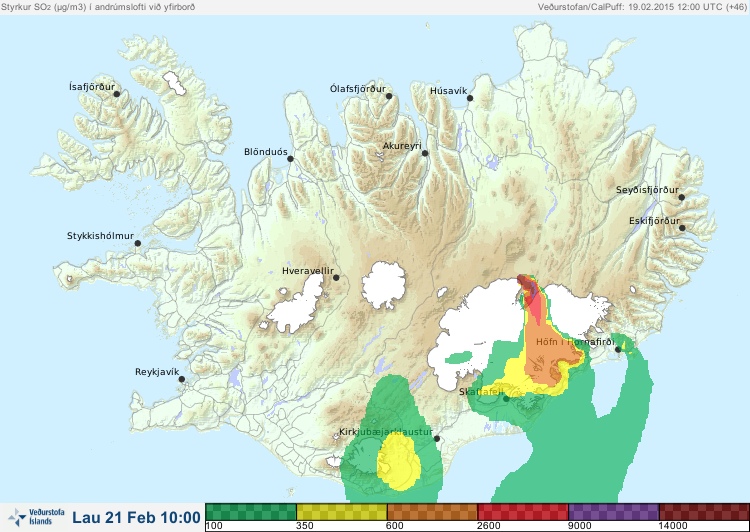Click the 'Lau 21 Feb 10:00' timestamp
Screen dimensions: 750x532
point(136,518)
